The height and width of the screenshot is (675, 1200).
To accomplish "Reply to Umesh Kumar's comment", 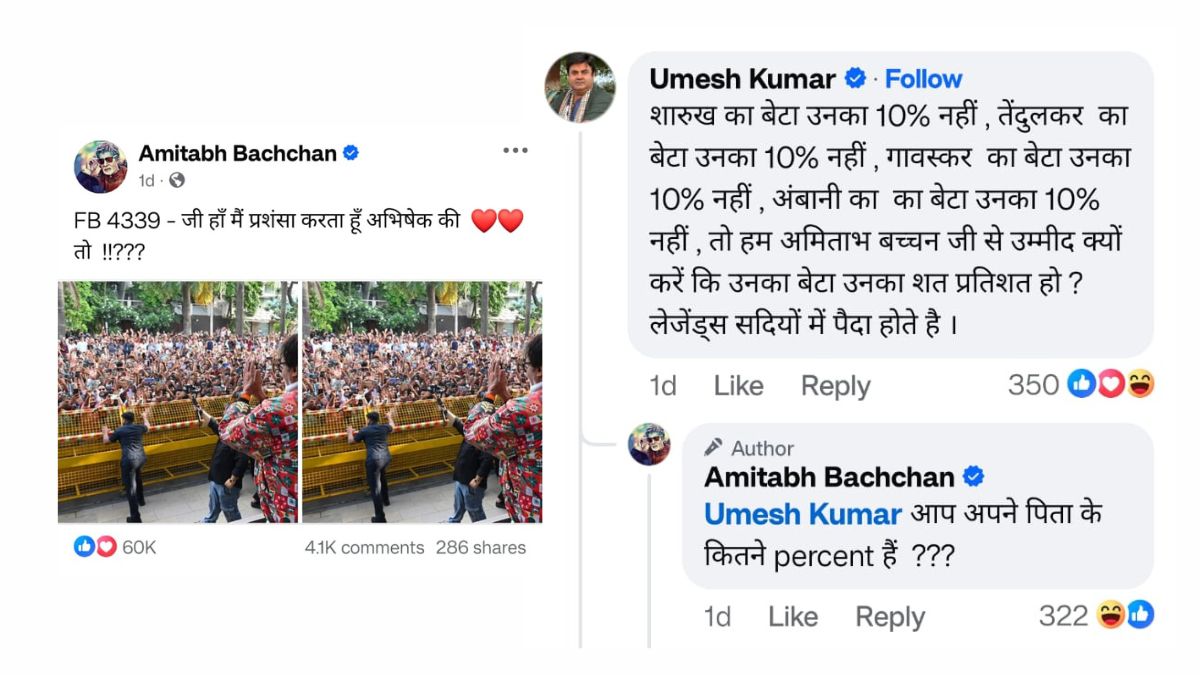I will click(835, 385).
